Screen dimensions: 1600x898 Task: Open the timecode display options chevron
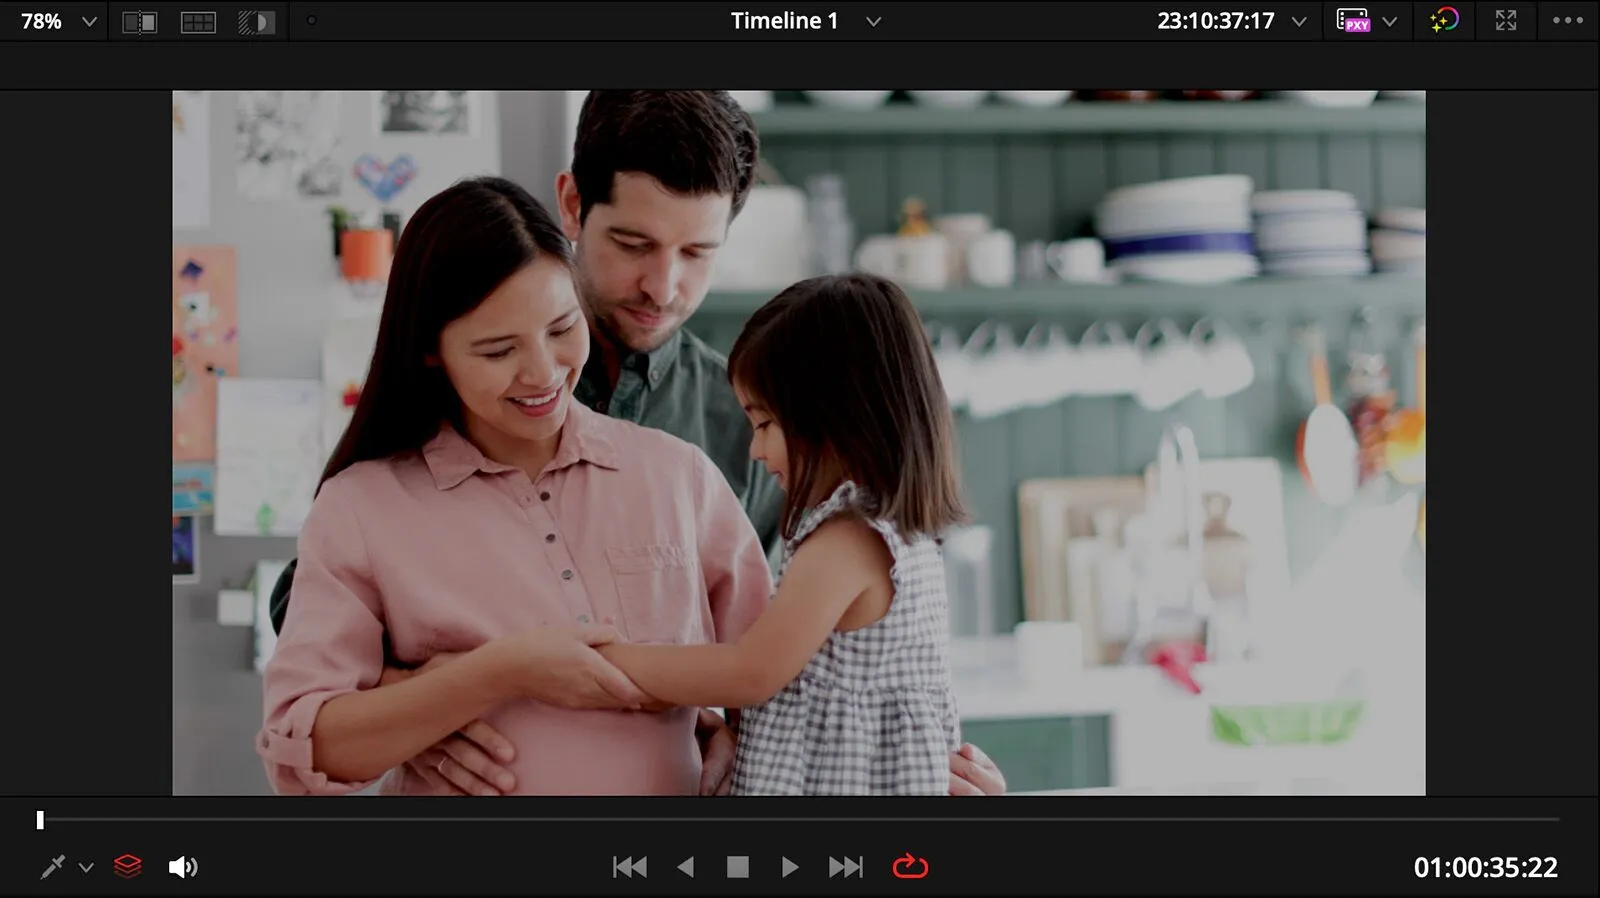(x=1299, y=22)
